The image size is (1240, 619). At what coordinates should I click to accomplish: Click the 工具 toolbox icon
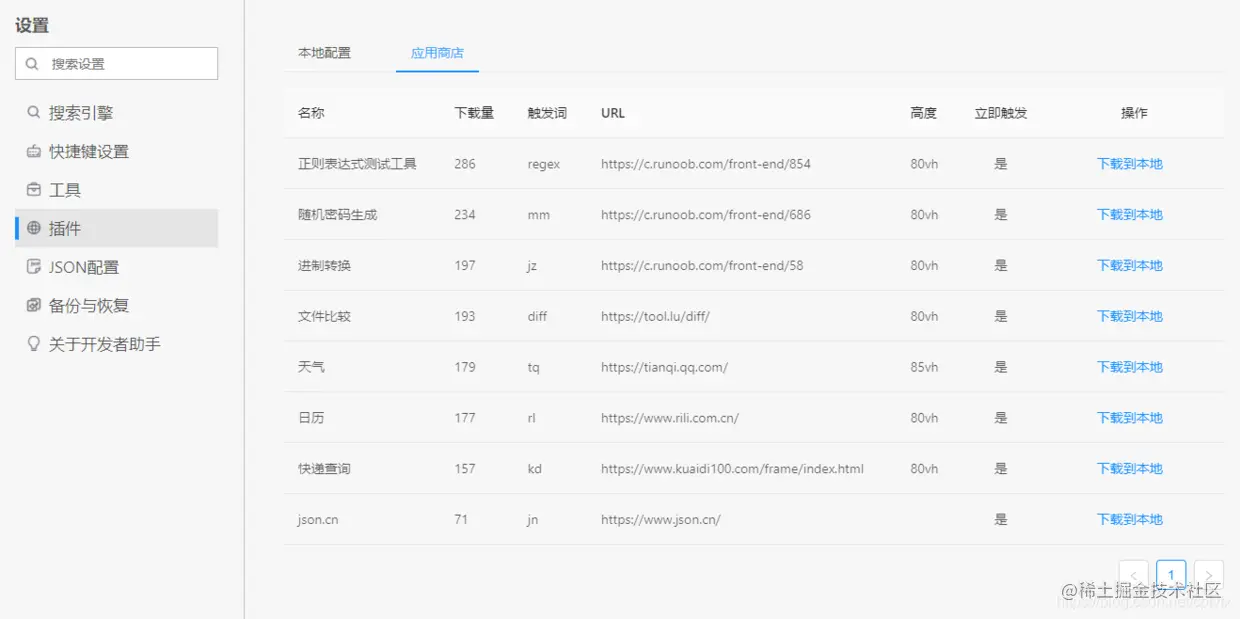tap(34, 190)
